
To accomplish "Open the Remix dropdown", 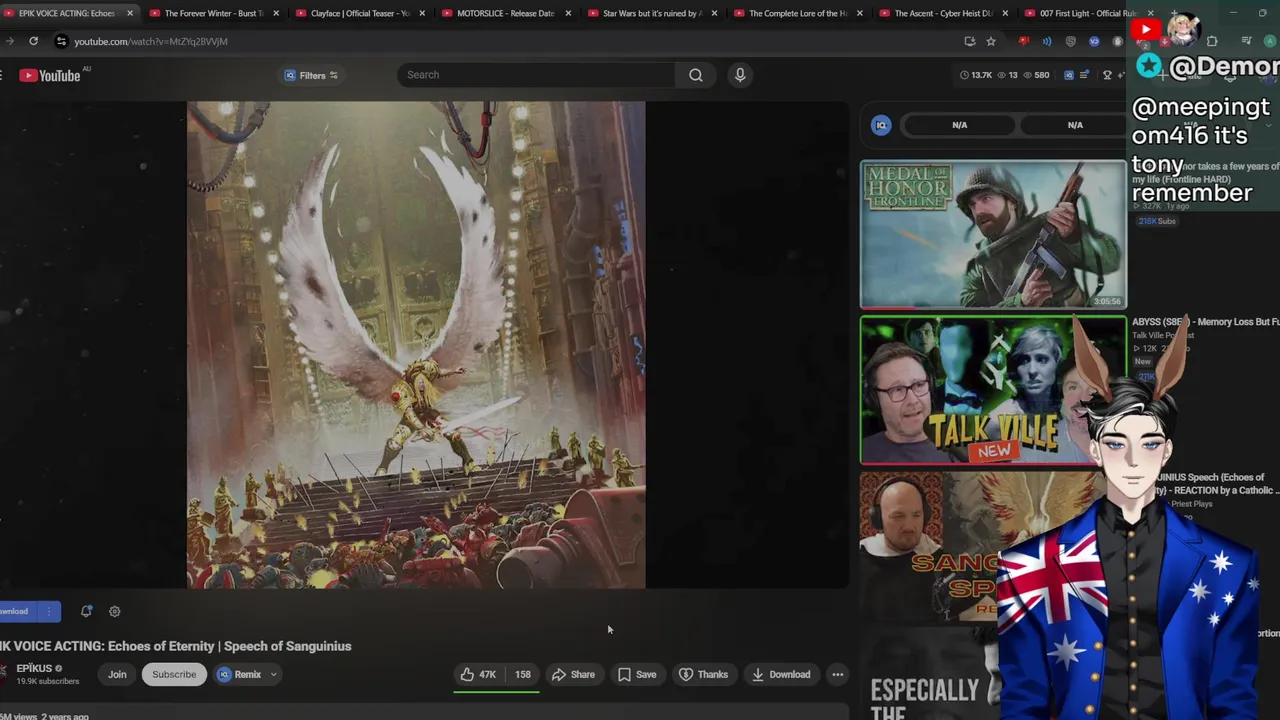I will pyautogui.click(x=247, y=674).
